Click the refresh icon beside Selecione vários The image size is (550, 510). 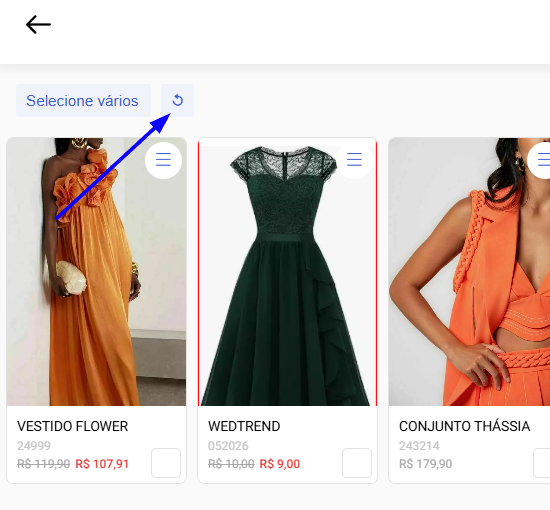(177, 100)
